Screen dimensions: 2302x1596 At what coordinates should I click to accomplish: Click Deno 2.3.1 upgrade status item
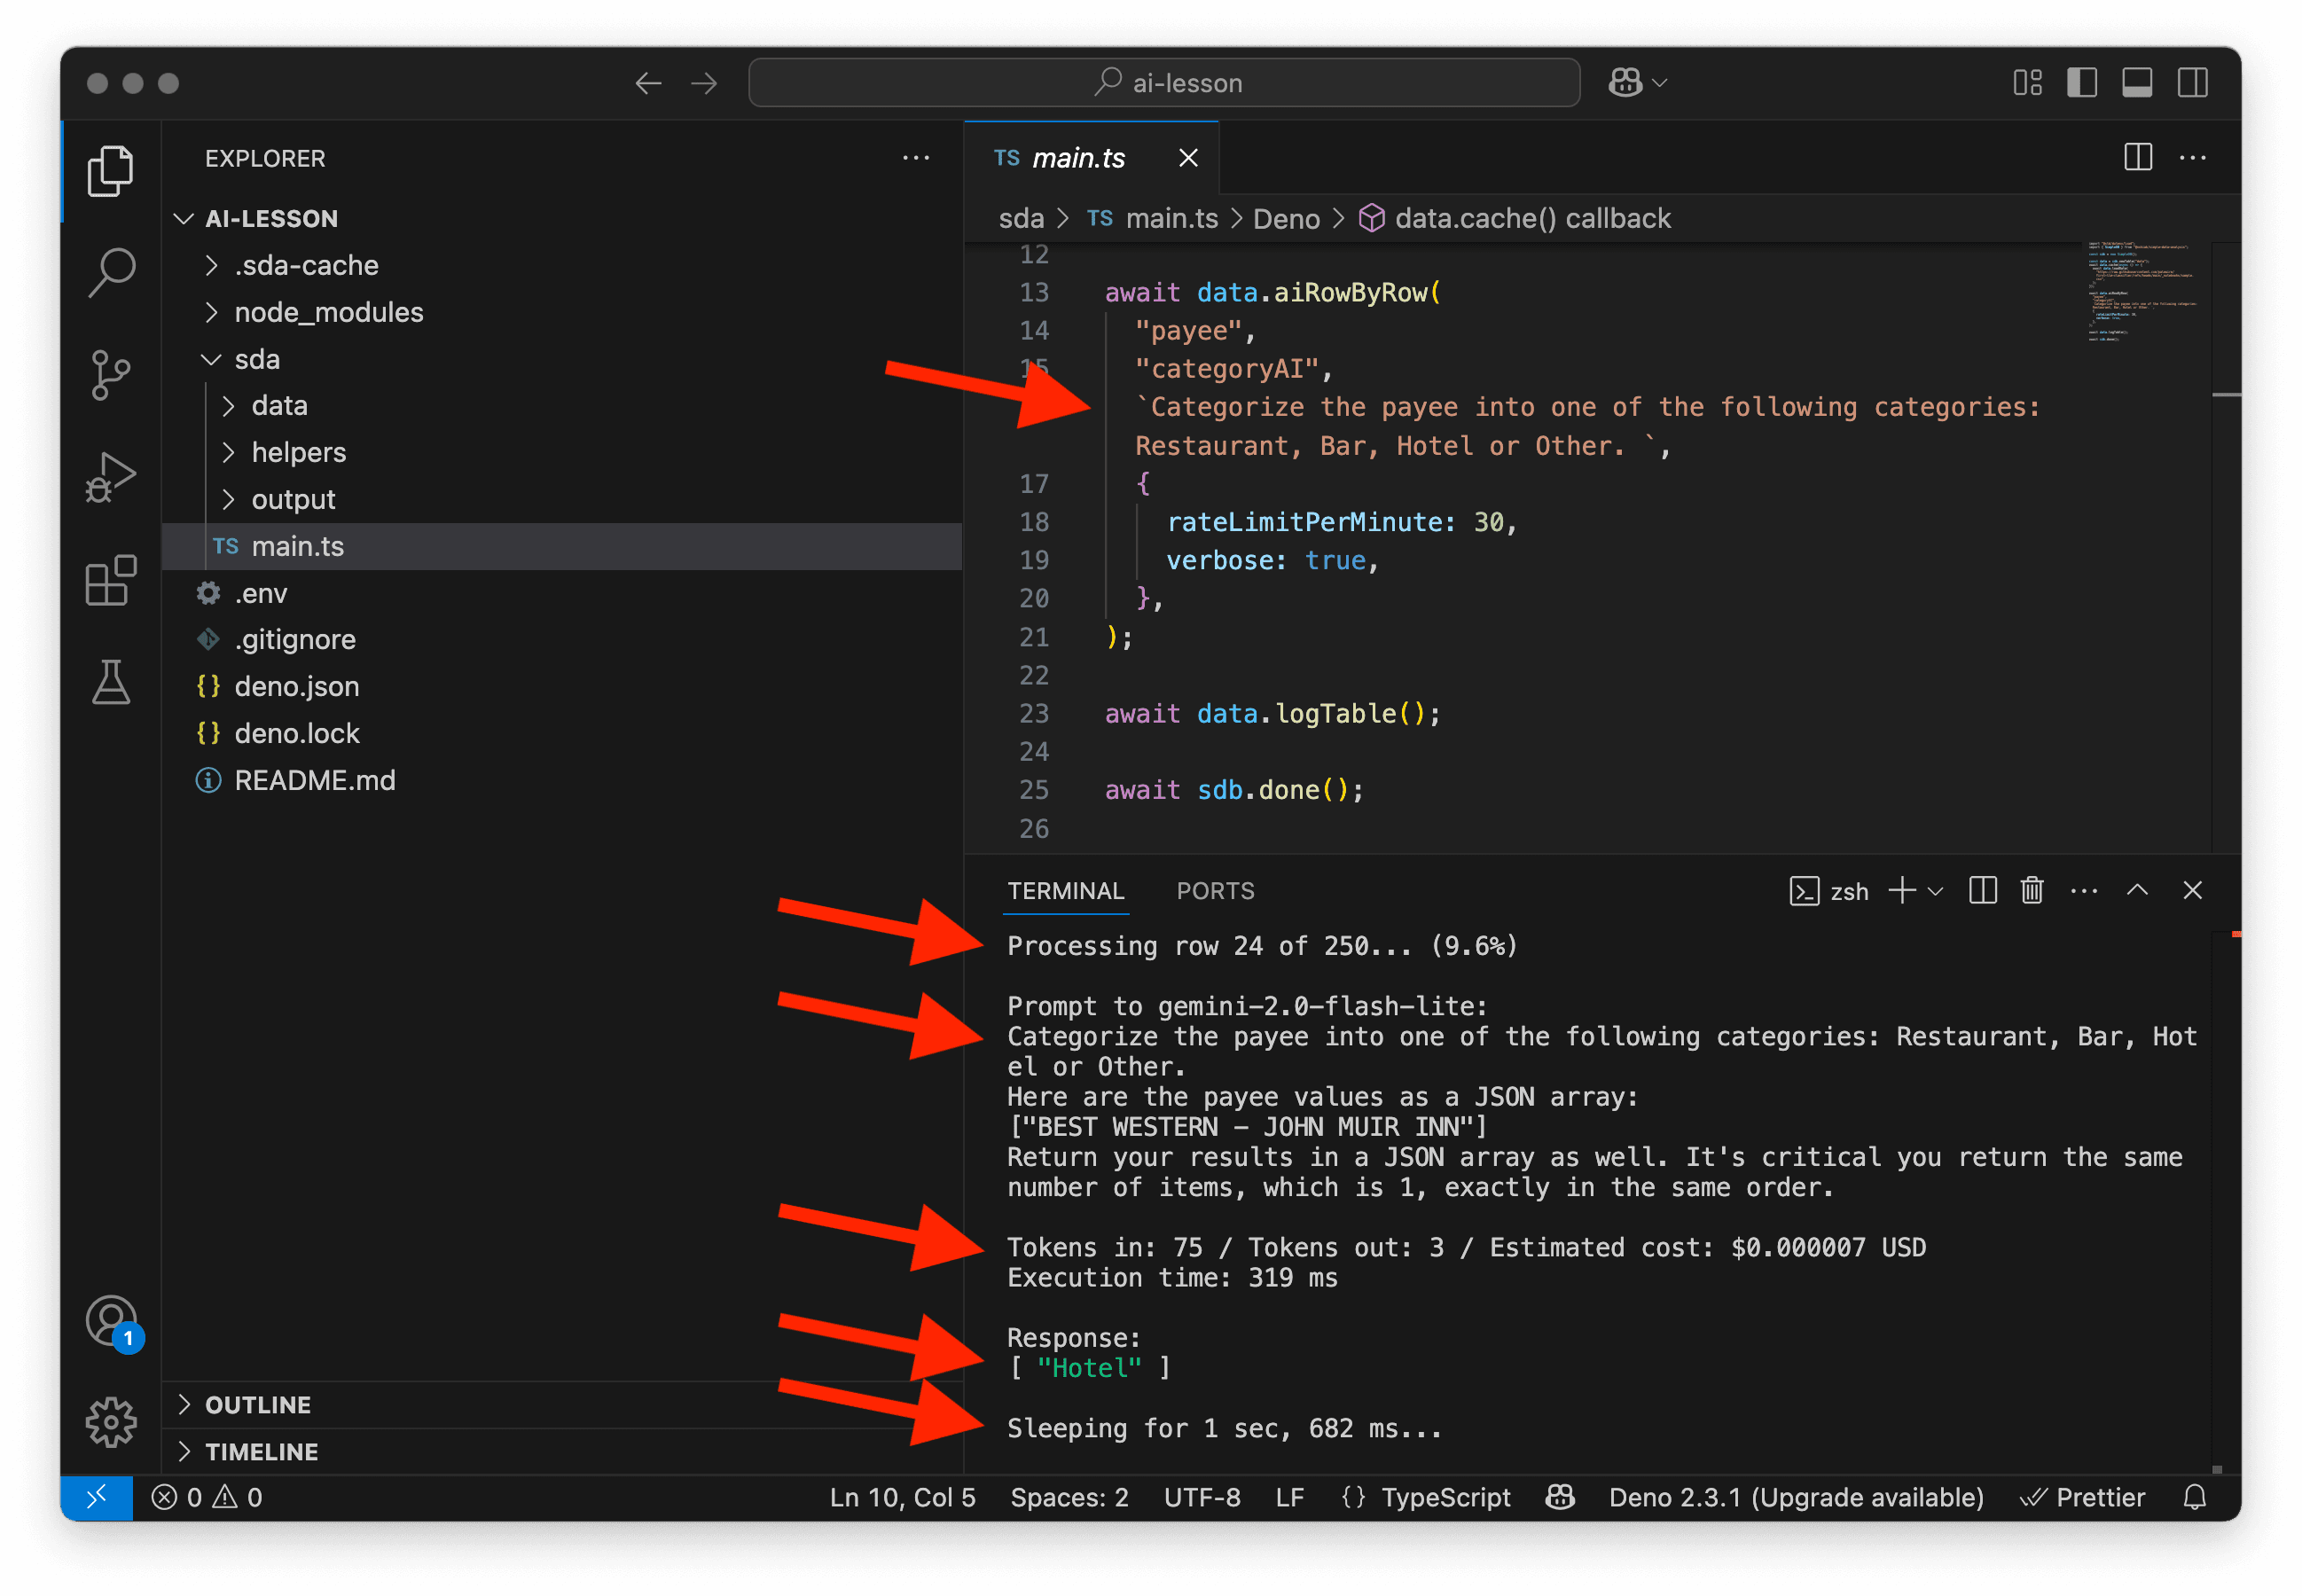point(1796,1497)
